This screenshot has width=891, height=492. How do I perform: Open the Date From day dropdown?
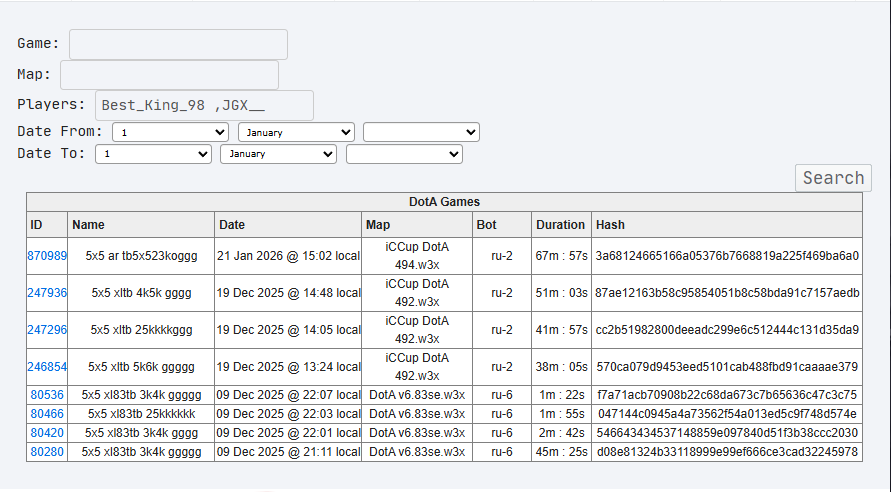pyautogui.click(x=171, y=132)
